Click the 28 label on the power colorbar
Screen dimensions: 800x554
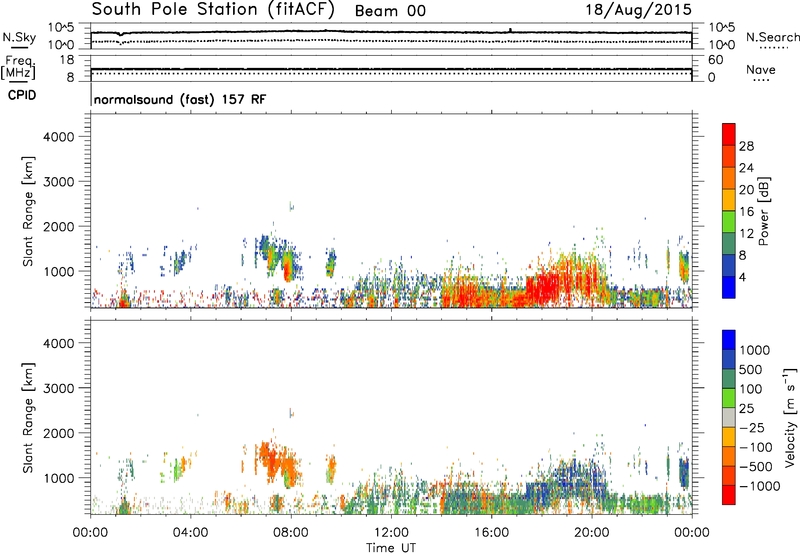tap(746, 146)
